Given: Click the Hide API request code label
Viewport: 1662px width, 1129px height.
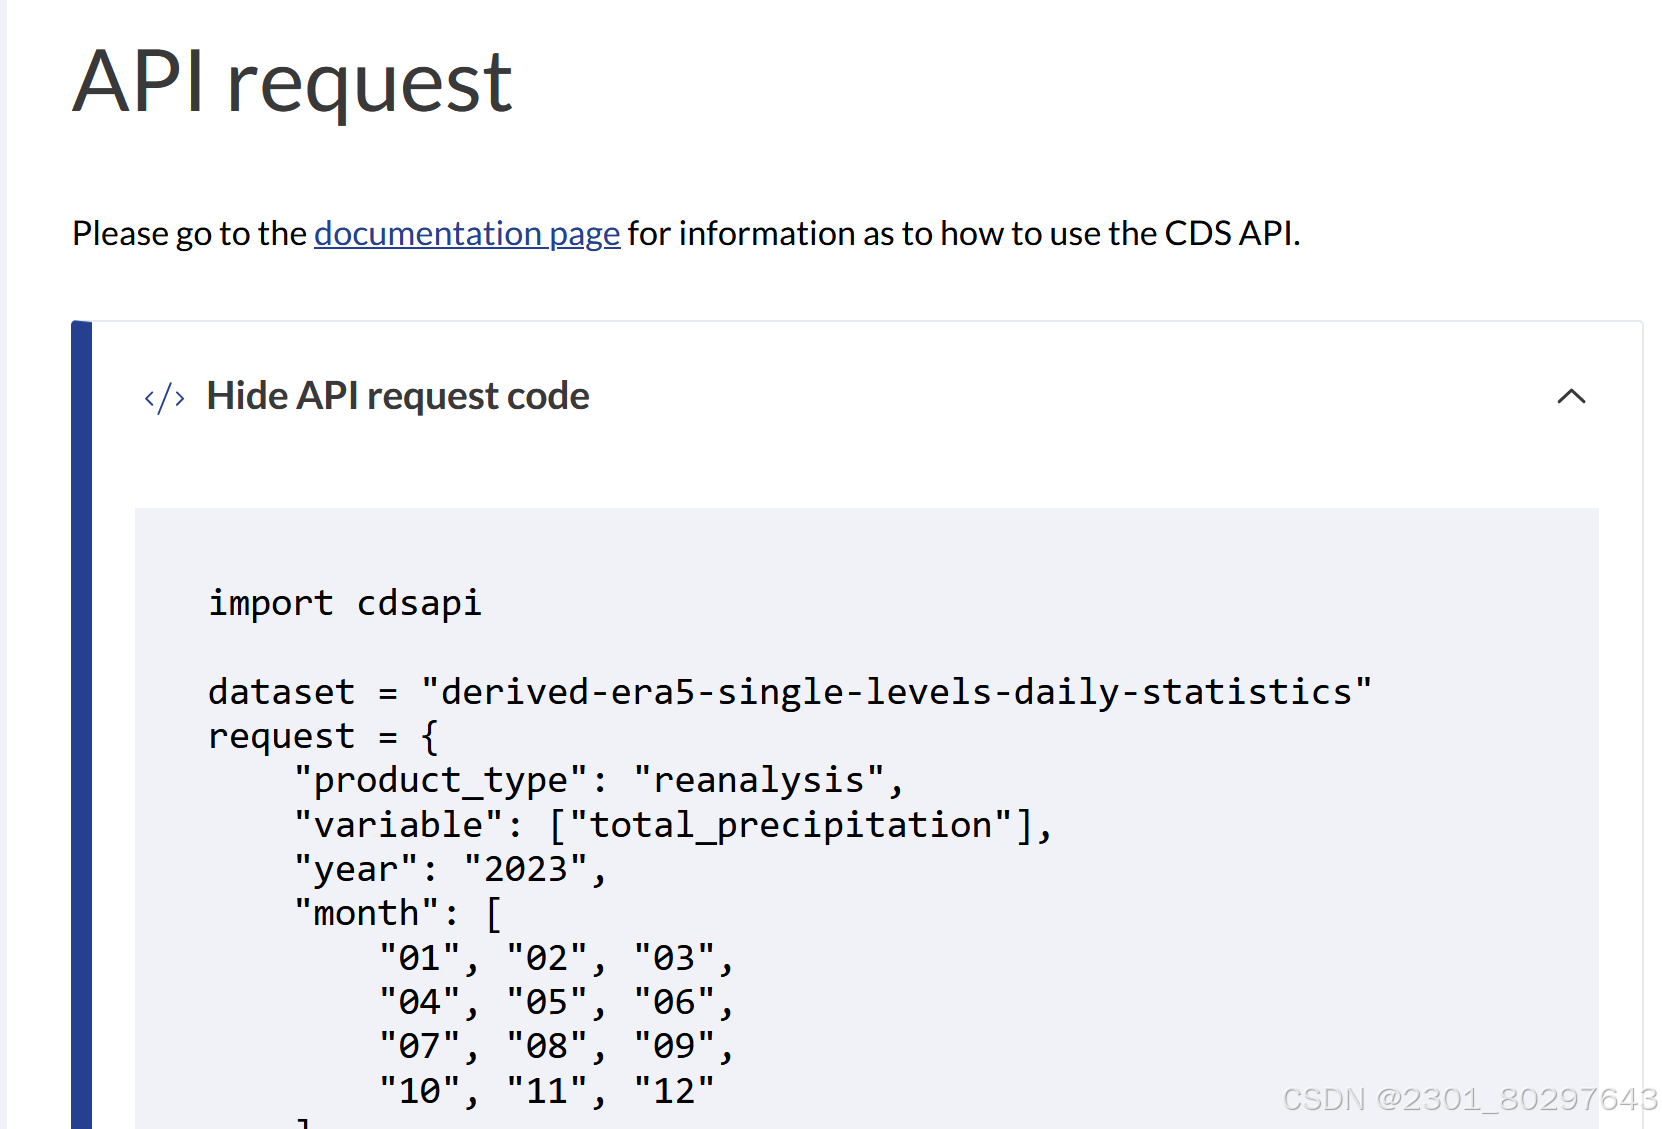Looking at the screenshot, I should pyautogui.click(x=397, y=395).
